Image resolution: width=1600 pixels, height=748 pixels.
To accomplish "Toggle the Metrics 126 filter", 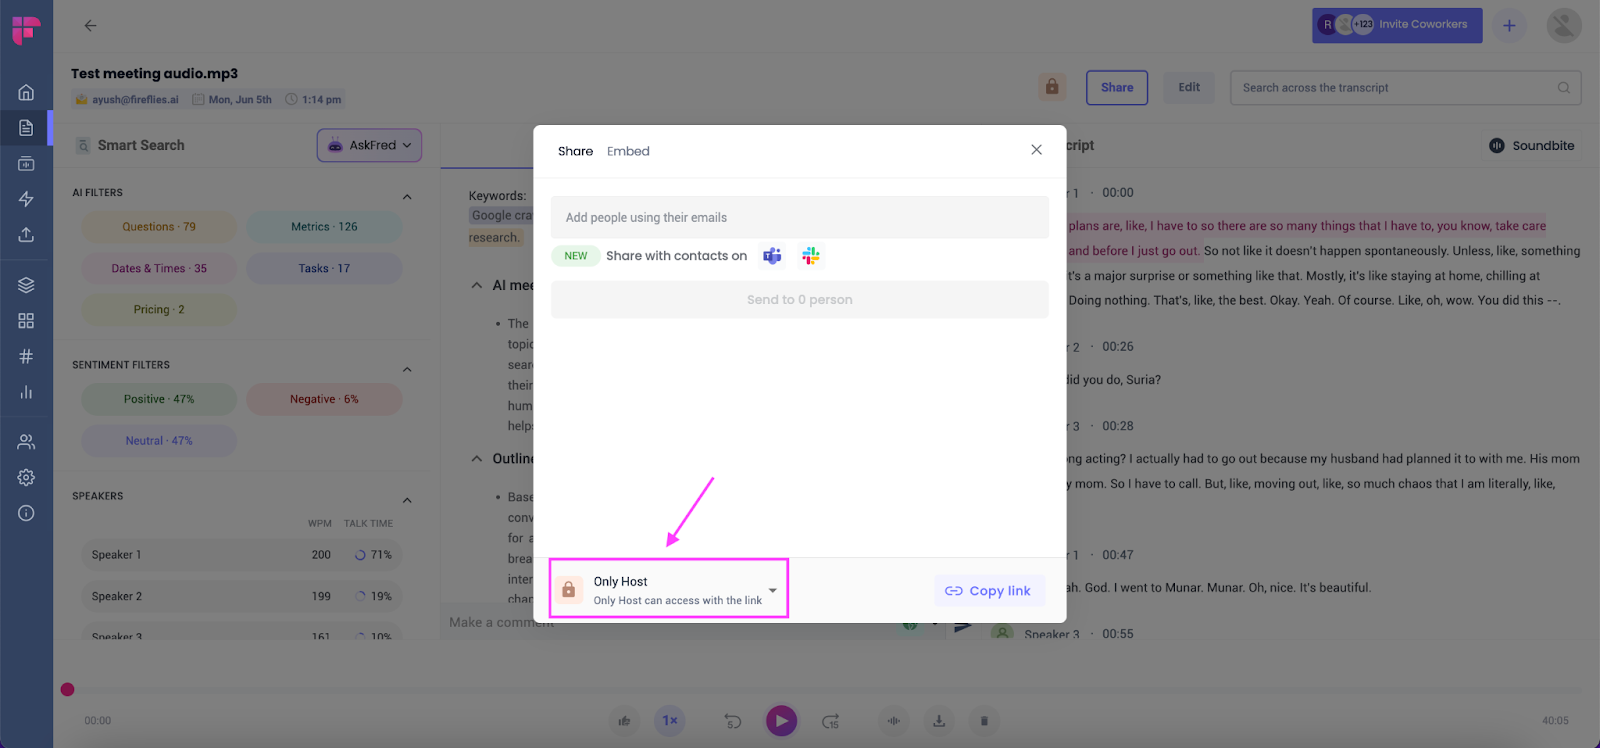I will click(324, 227).
